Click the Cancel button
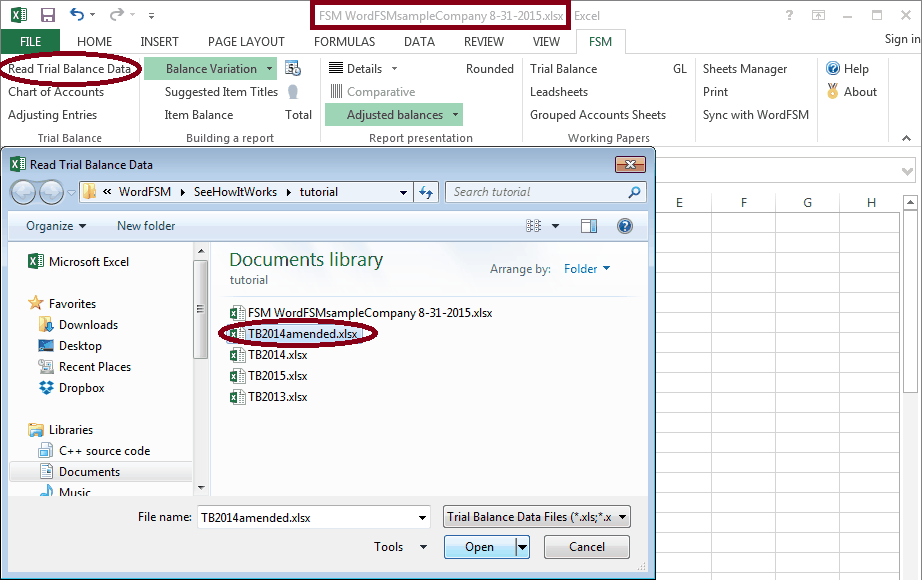922x580 pixels. pyautogui.click(x=586, y=547)
